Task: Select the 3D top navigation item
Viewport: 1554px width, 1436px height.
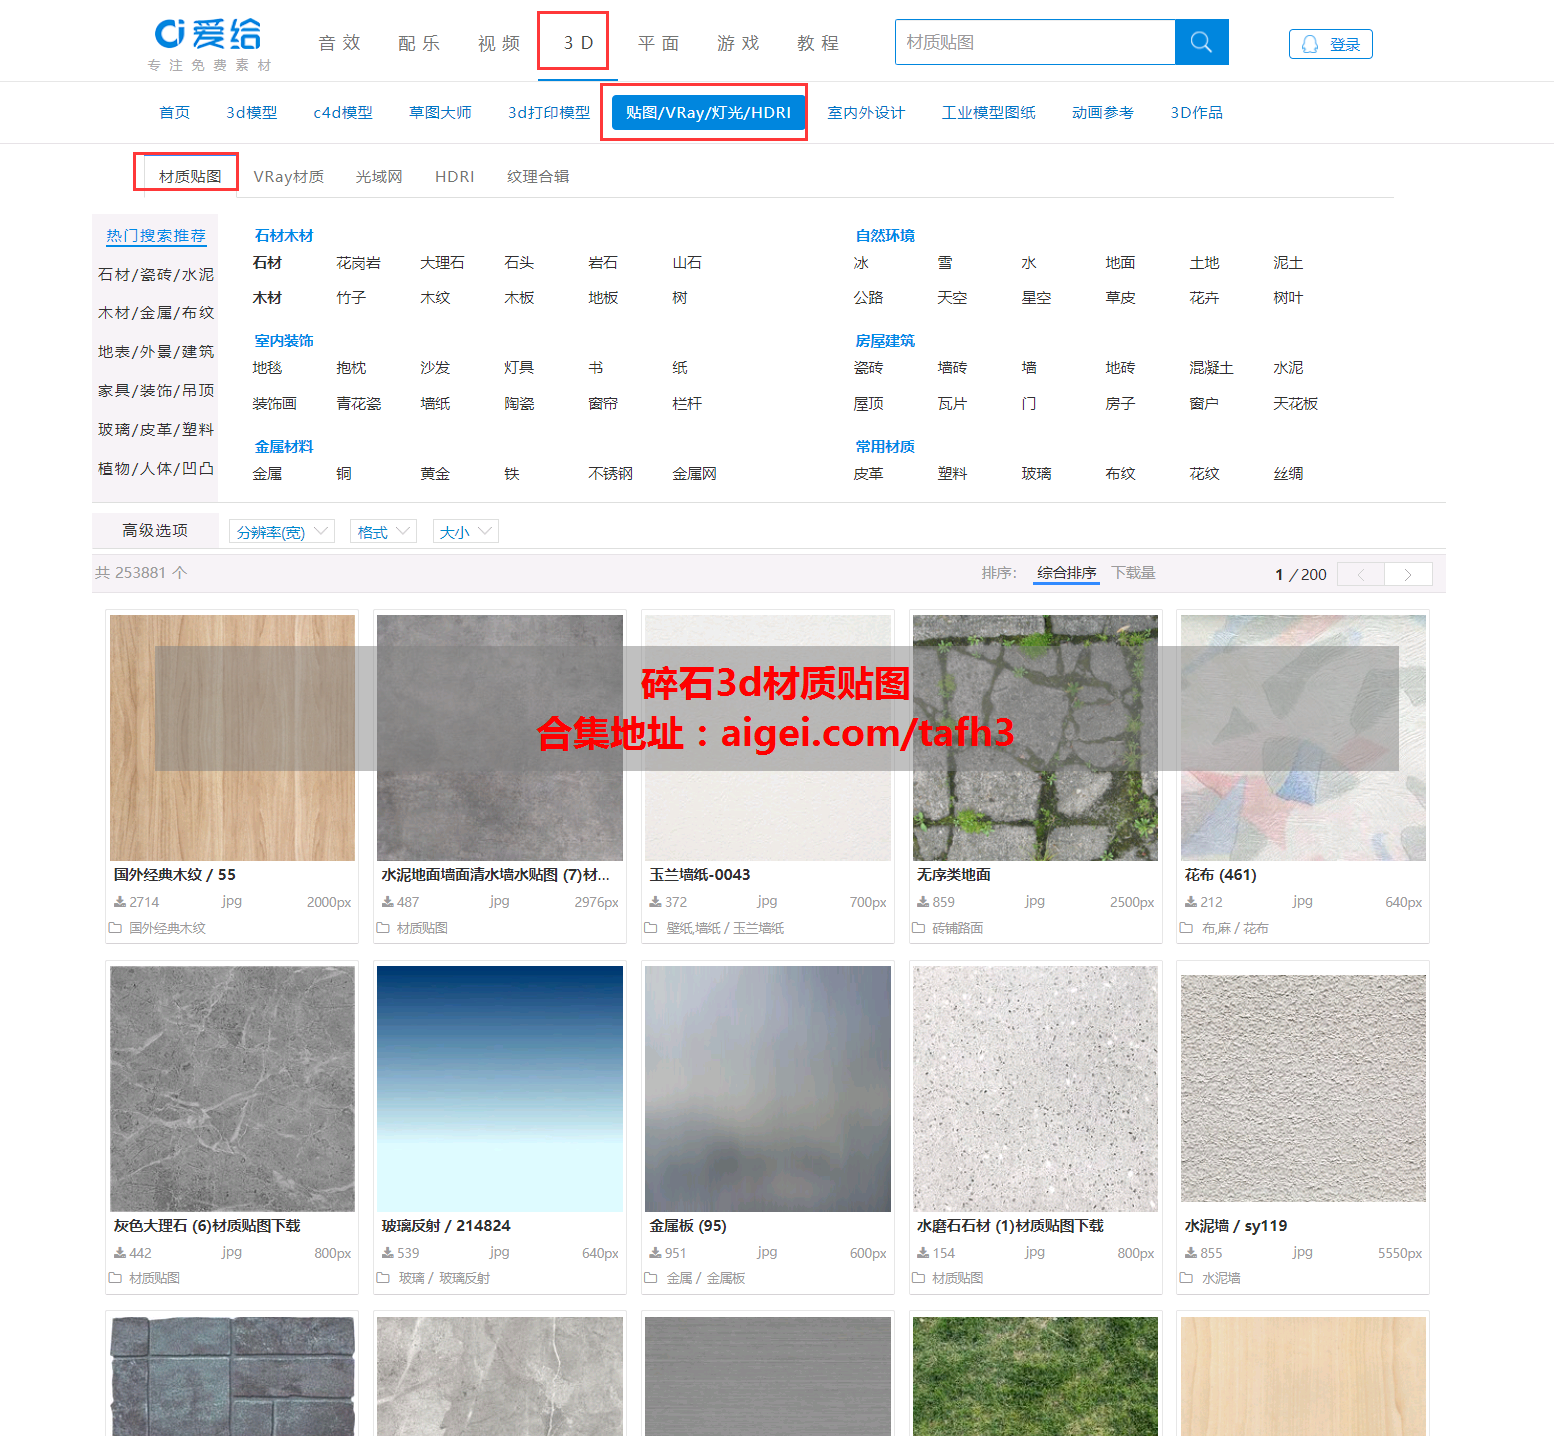Action: coord(578,43)
